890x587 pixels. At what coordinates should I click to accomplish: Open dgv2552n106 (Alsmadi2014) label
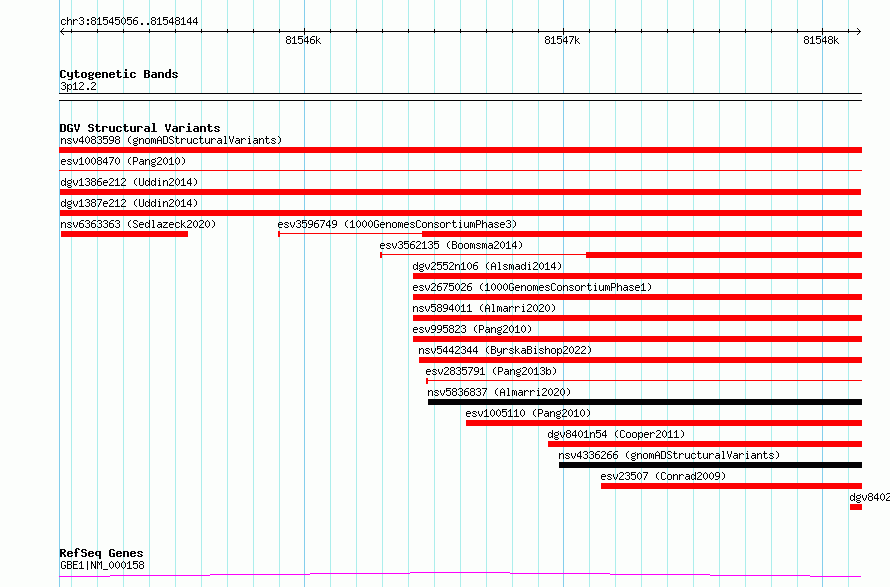pyautogui.click(x=488, y=266)
